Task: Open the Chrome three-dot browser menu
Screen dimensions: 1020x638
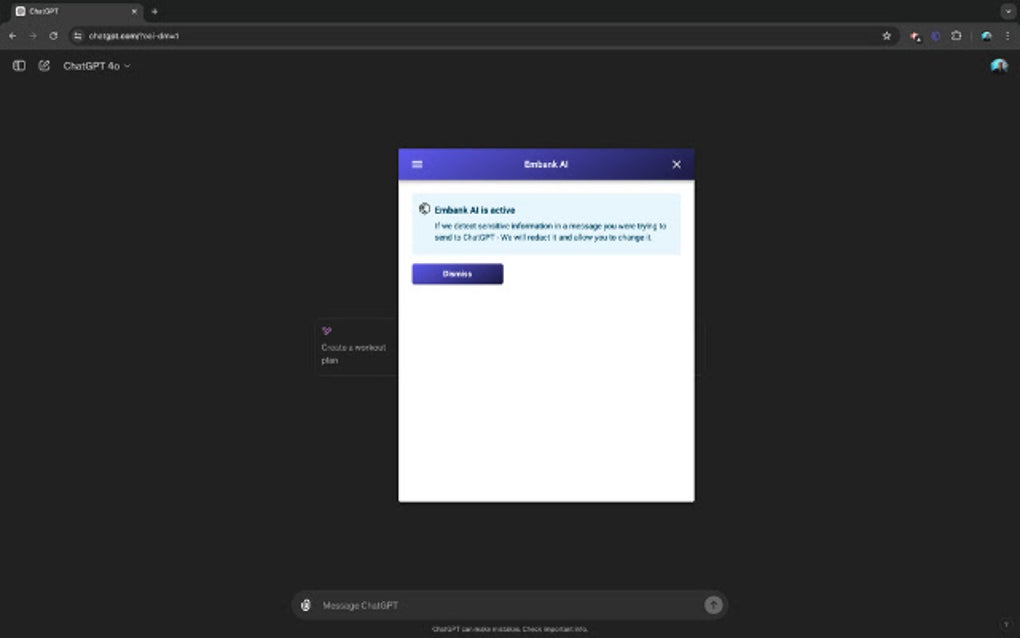Action: 1009,35
